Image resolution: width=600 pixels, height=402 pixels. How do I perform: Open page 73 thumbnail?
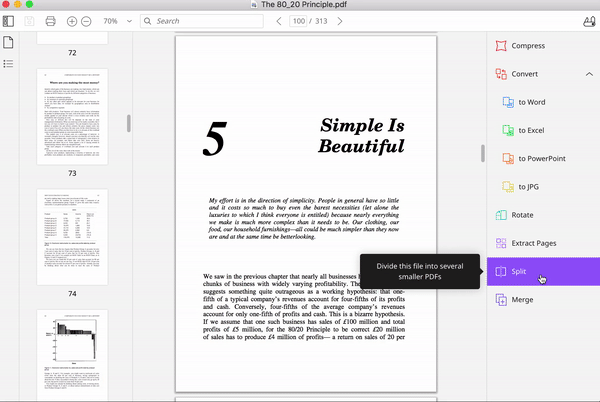72,117
